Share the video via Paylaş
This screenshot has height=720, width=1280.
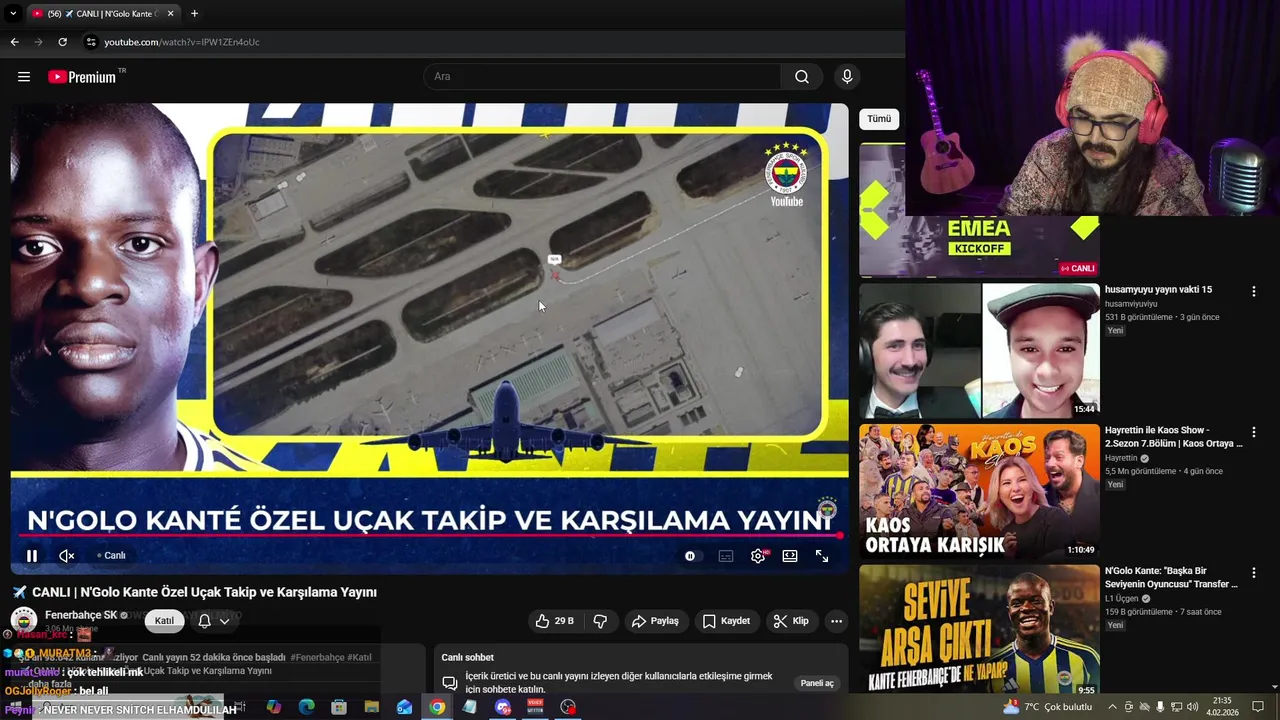pos(655,621)
